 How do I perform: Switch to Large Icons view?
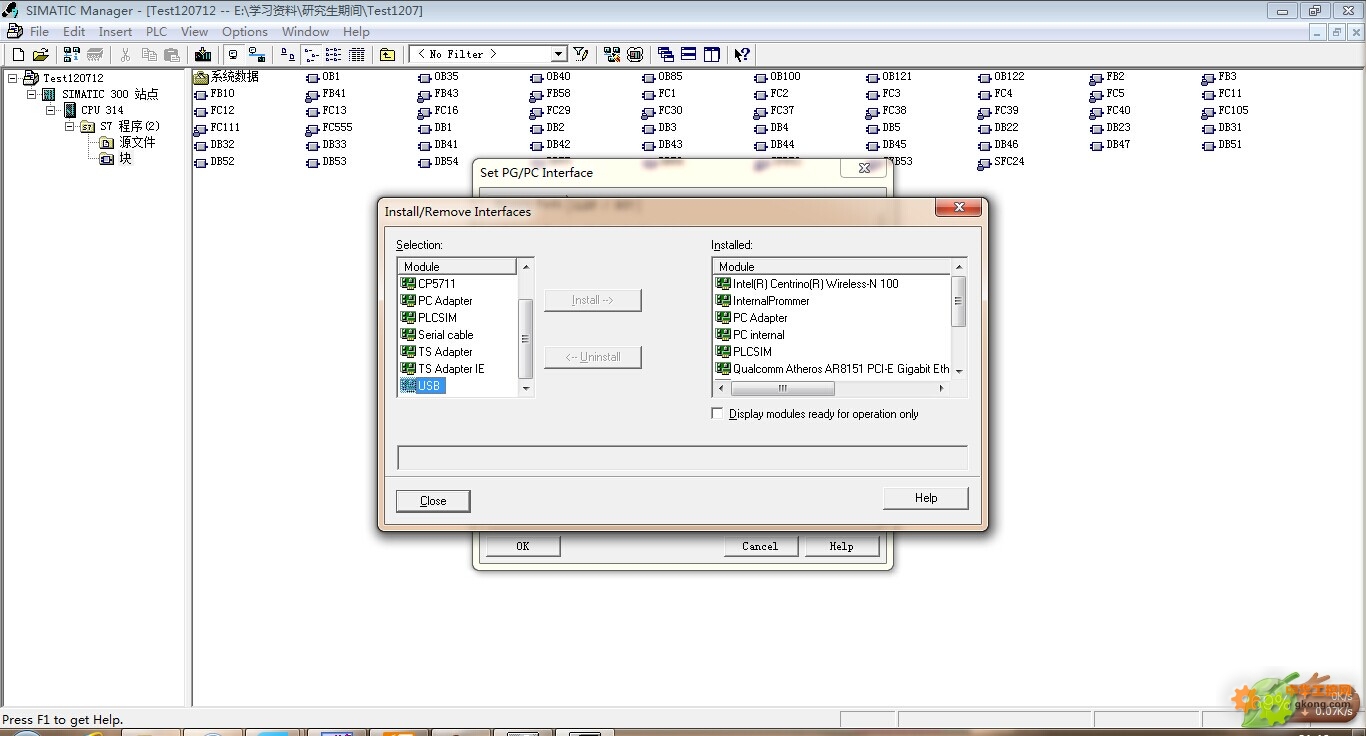pyautogui.click(x=288, y=54)
